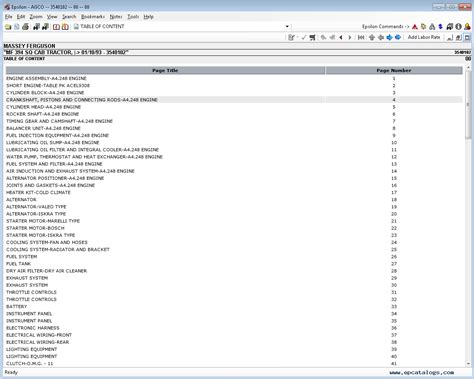The height and width of the screenshot is (379, 474).
Task: Click the printer icon in toolbar
Action: coord(25,27)
